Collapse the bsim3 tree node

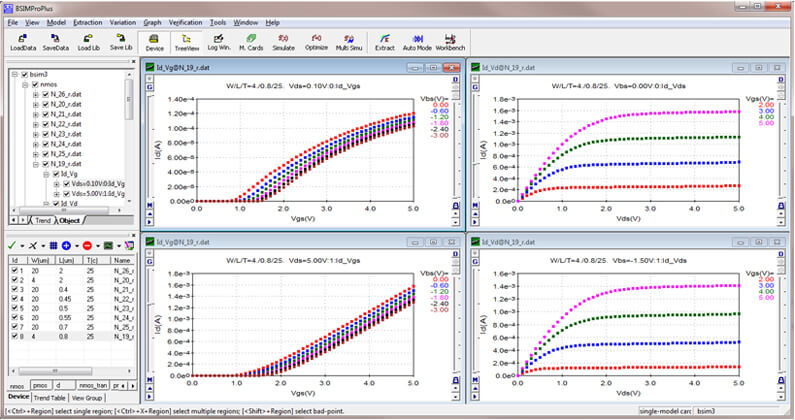click(x=15, y=75)
